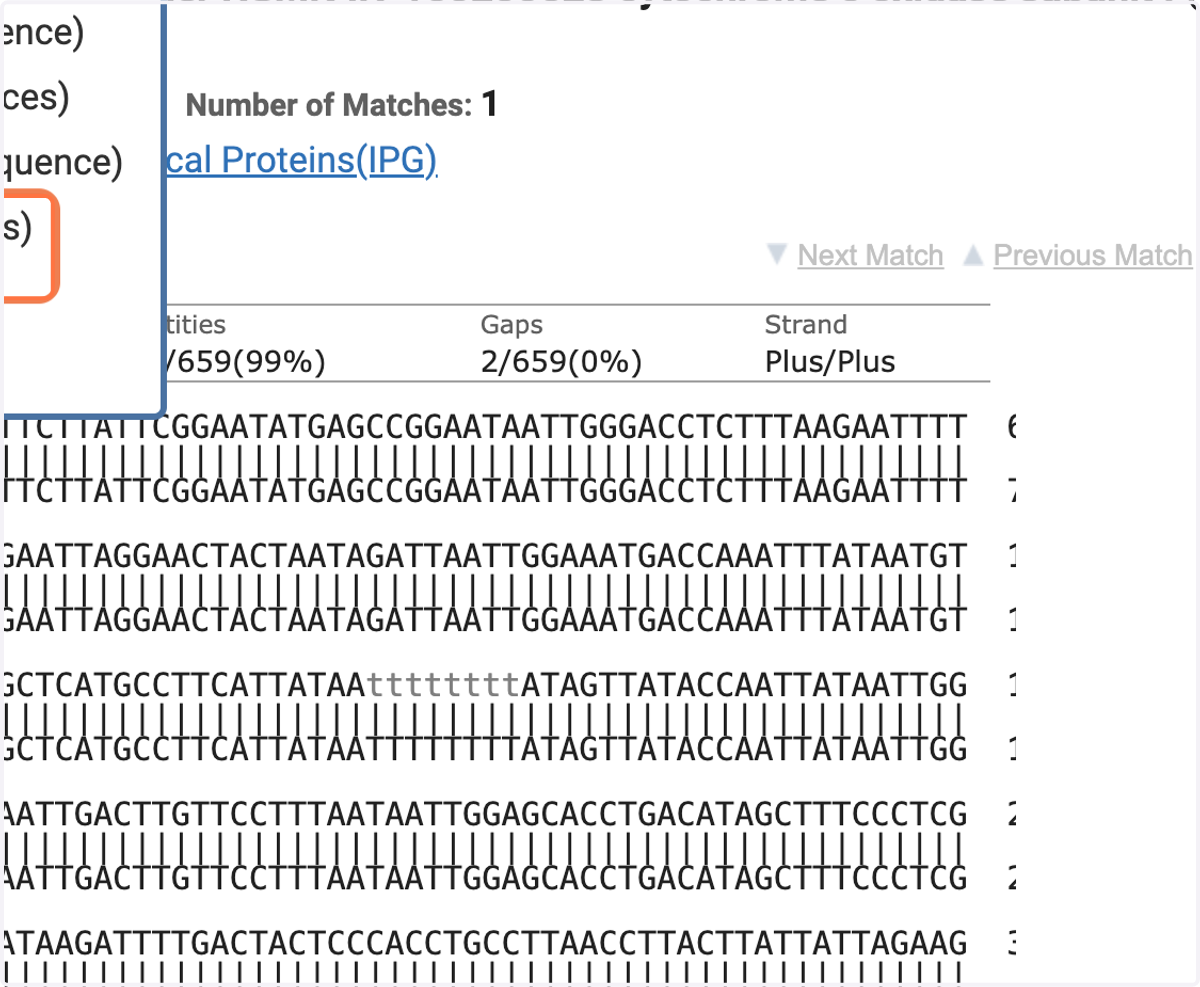Click the query sequence line ending TATAATGT
This screenshot has width=1200, height=987.
click(x=485, y=556)
